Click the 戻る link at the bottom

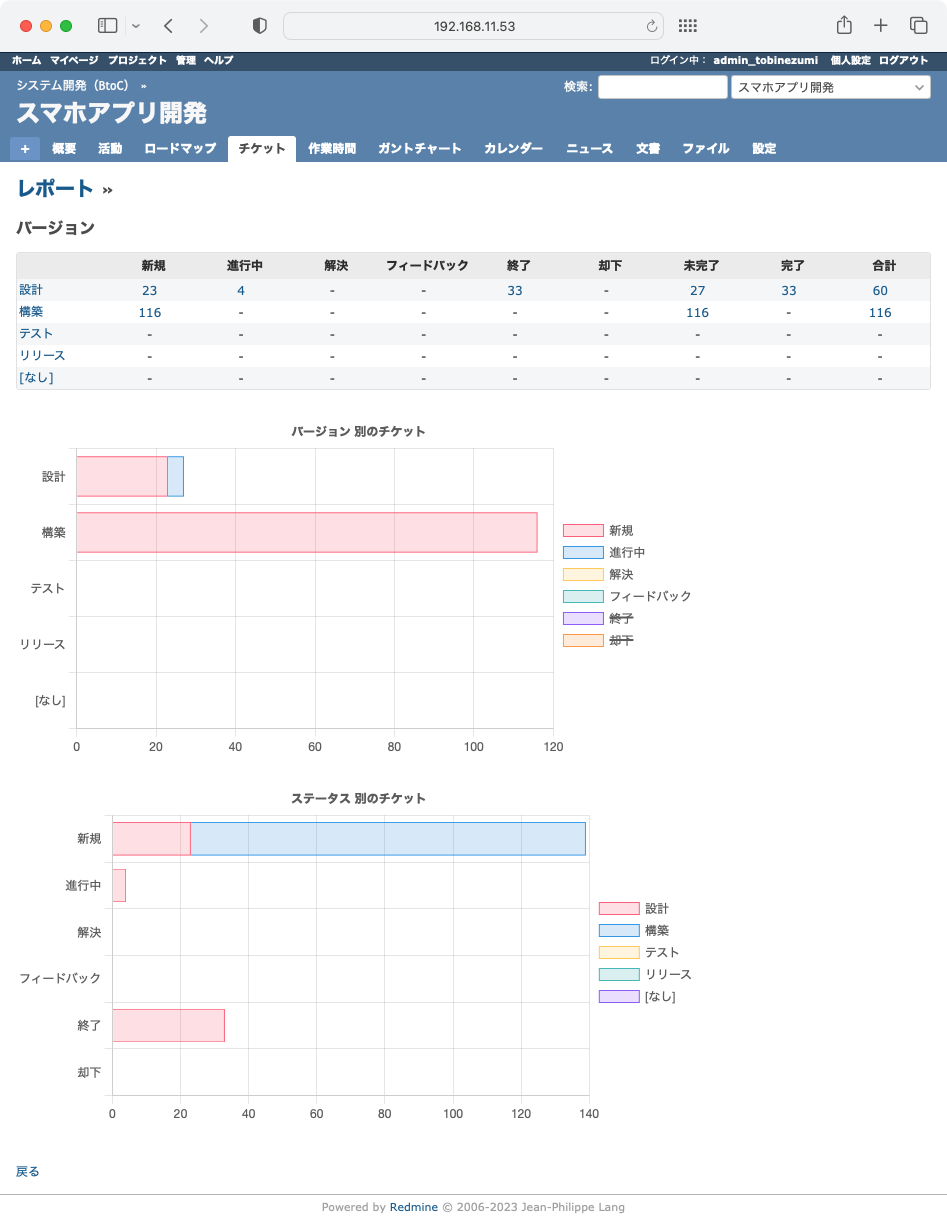[27, 1171]
